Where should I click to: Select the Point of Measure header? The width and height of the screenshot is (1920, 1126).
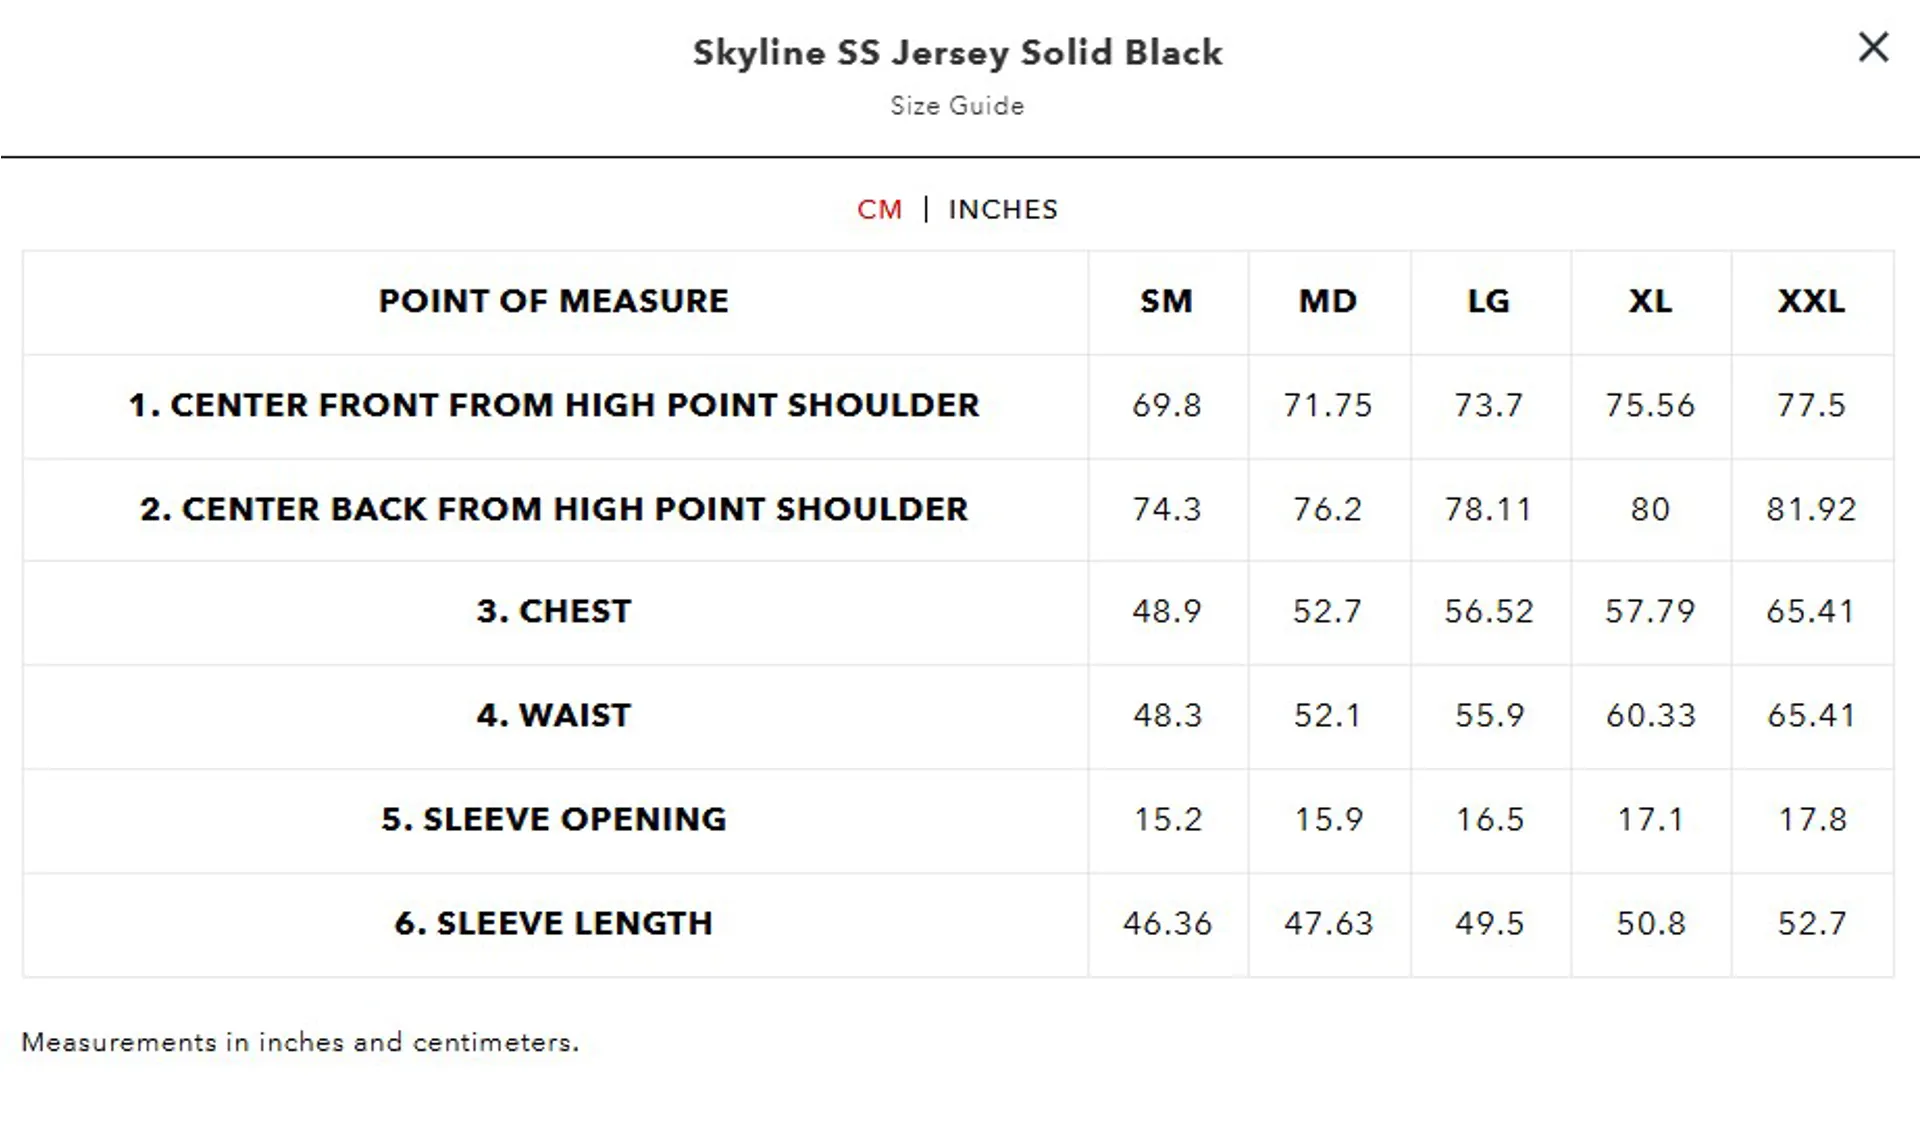coord(554,301)
